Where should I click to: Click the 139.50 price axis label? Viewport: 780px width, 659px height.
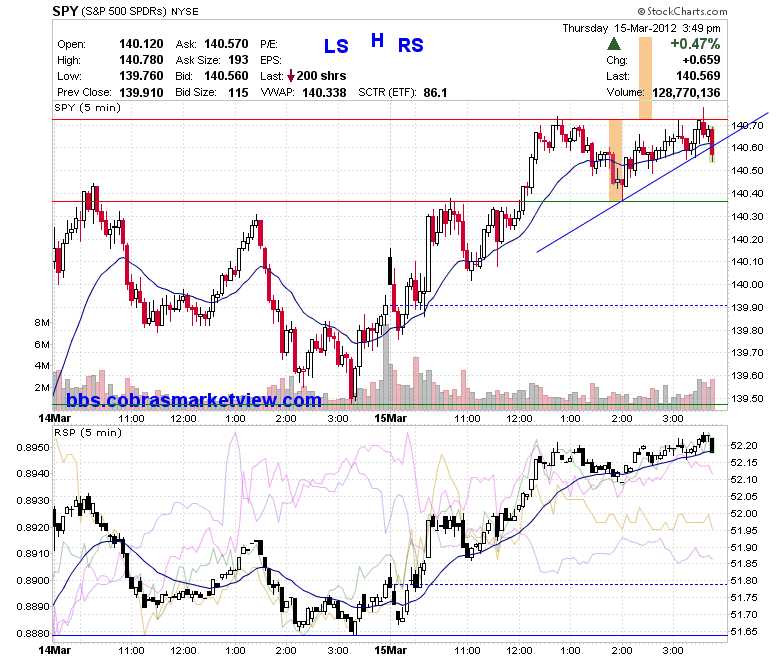coord(747,398)
